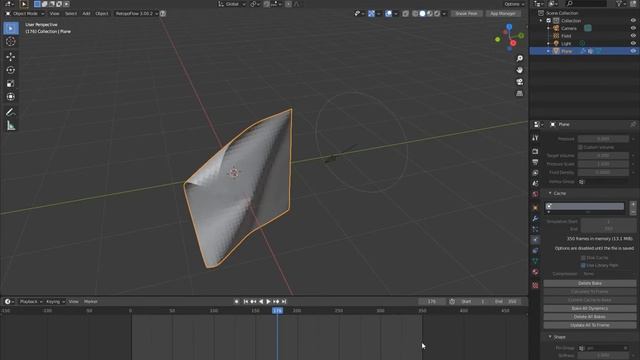This screenshot has width=640, height=360.
Task: Click the Delete Bake button
Action: (x=590, y=283)
